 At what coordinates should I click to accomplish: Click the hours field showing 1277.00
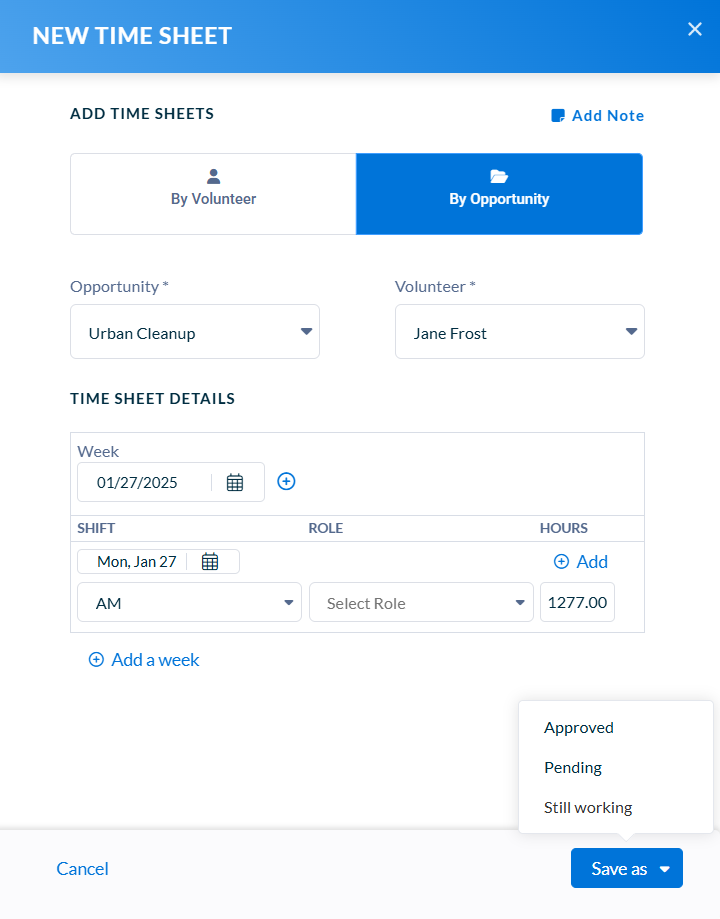click(577, 602)
